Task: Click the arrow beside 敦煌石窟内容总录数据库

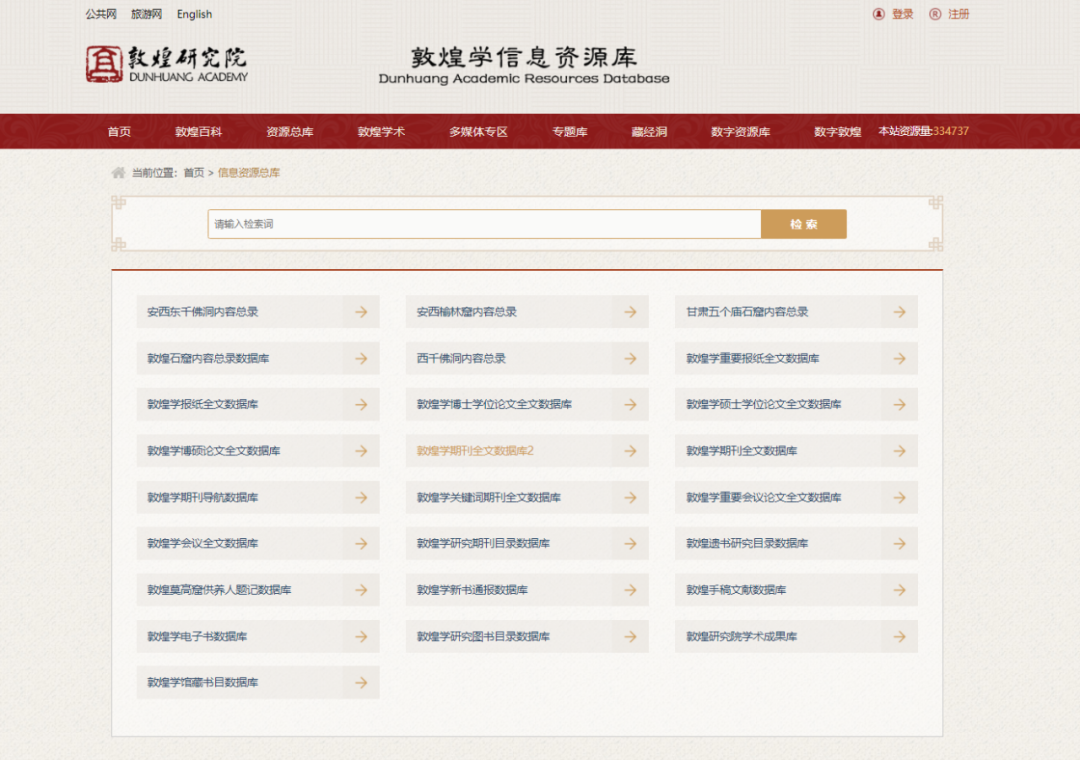Action: 361,358
